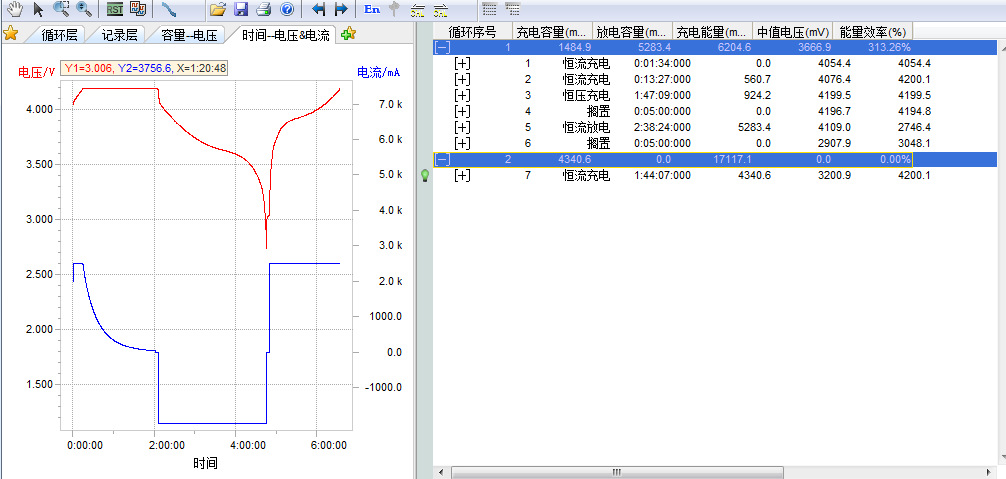
Task: Save data using the floppy disk icon
Action: [x=241, y=9]
